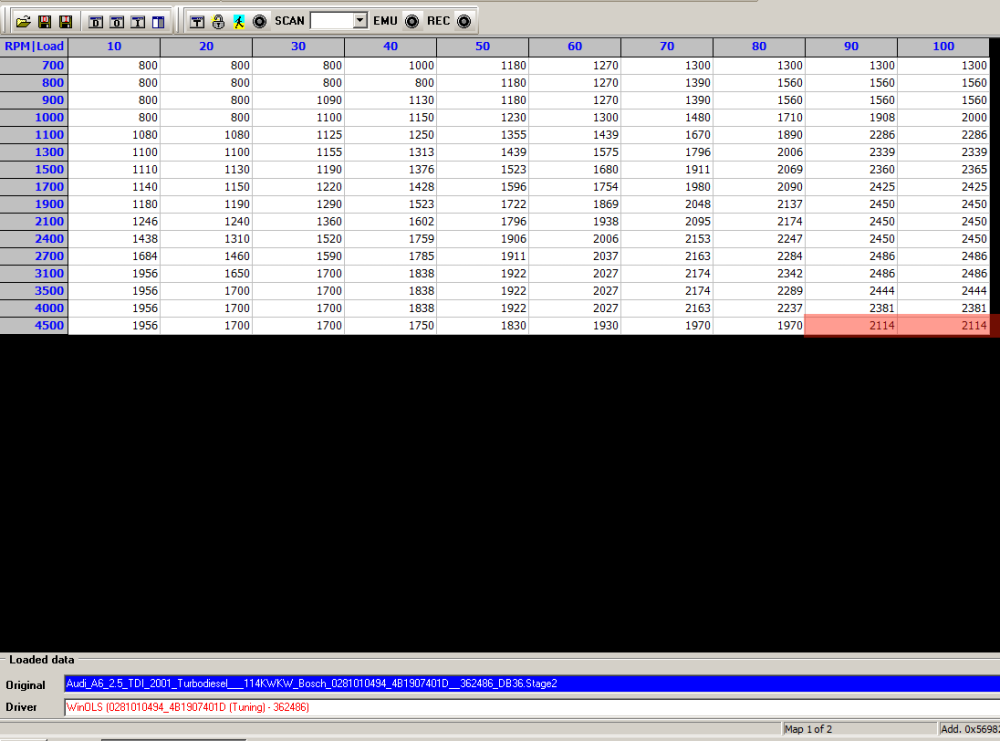The width and height of the screenshot is (1000, 741).
Task: Click the Original file name field
Action: (532, 684)
